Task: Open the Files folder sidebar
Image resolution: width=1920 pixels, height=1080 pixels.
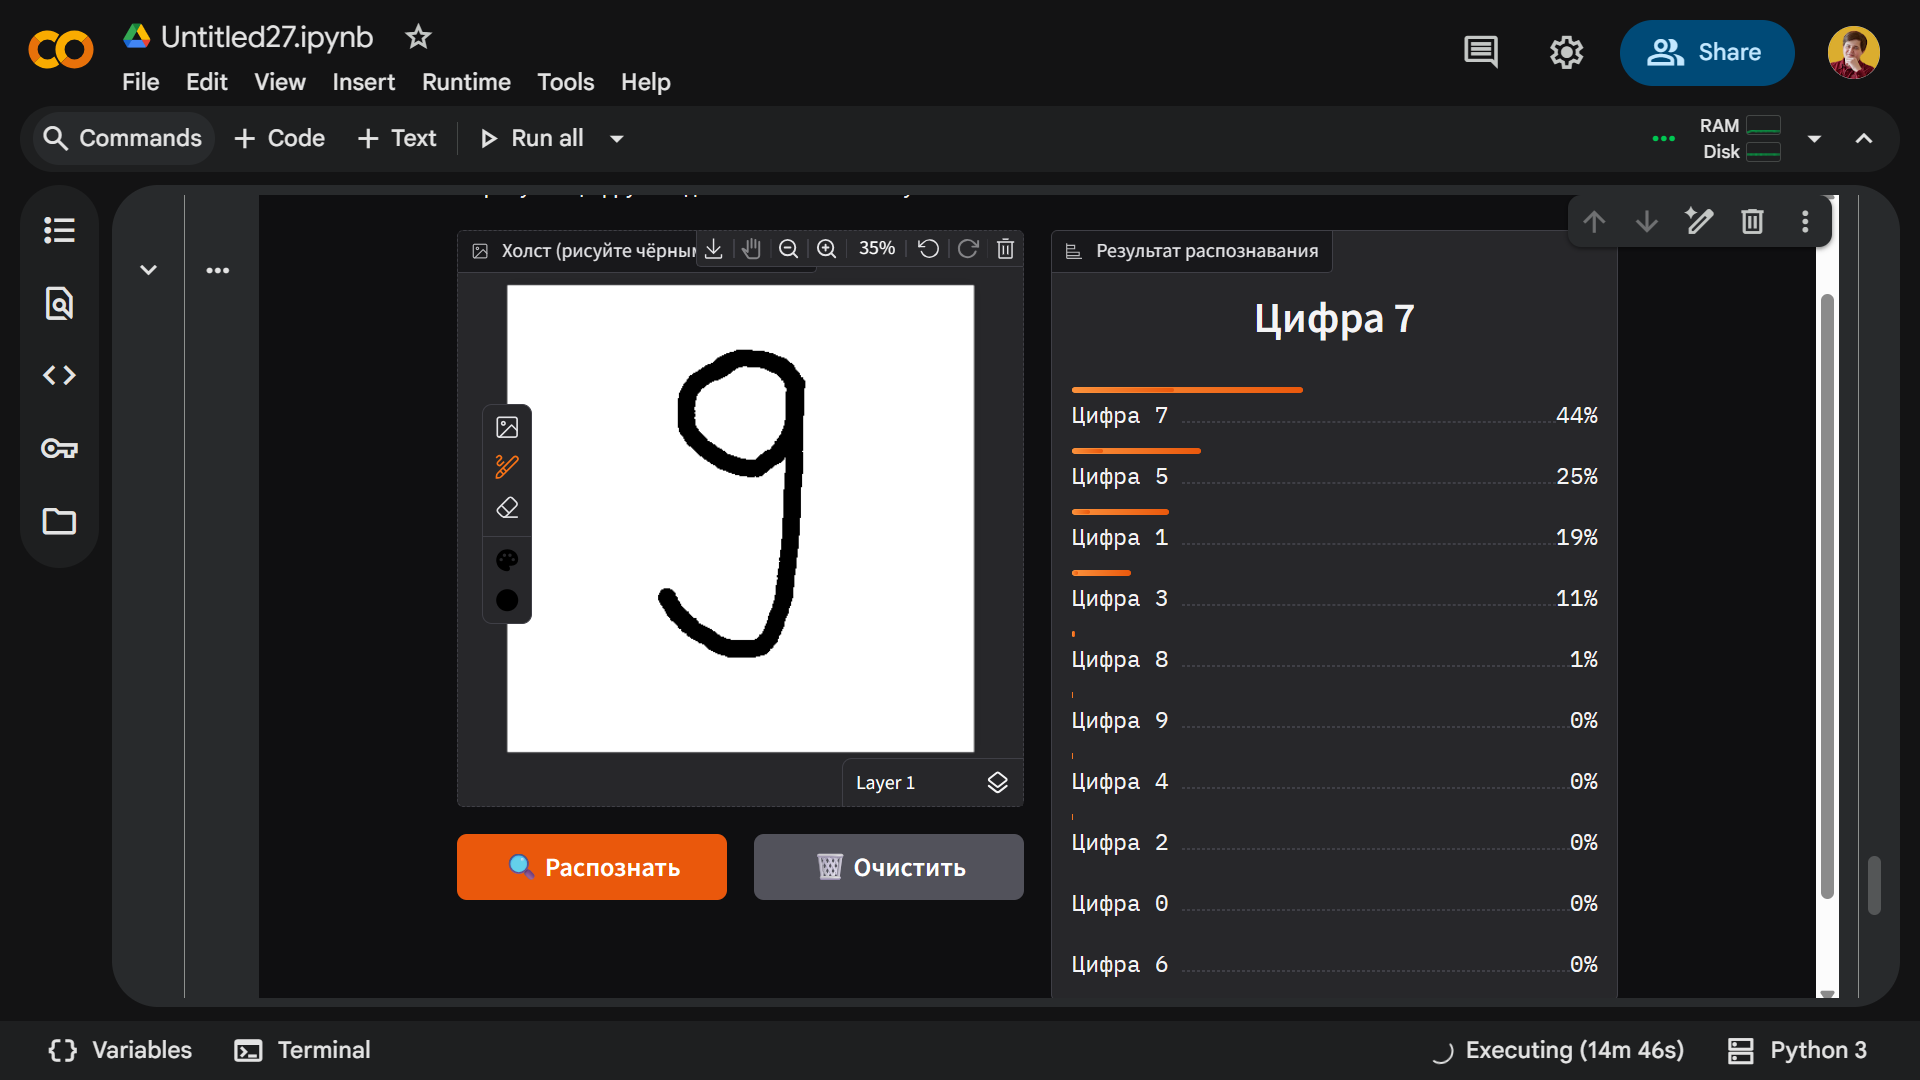Action: tap(59, 521)
